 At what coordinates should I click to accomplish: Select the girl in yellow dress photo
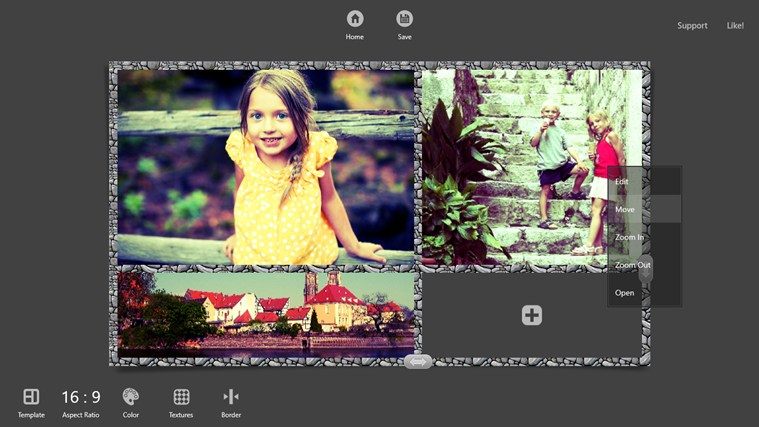[265, 165]
